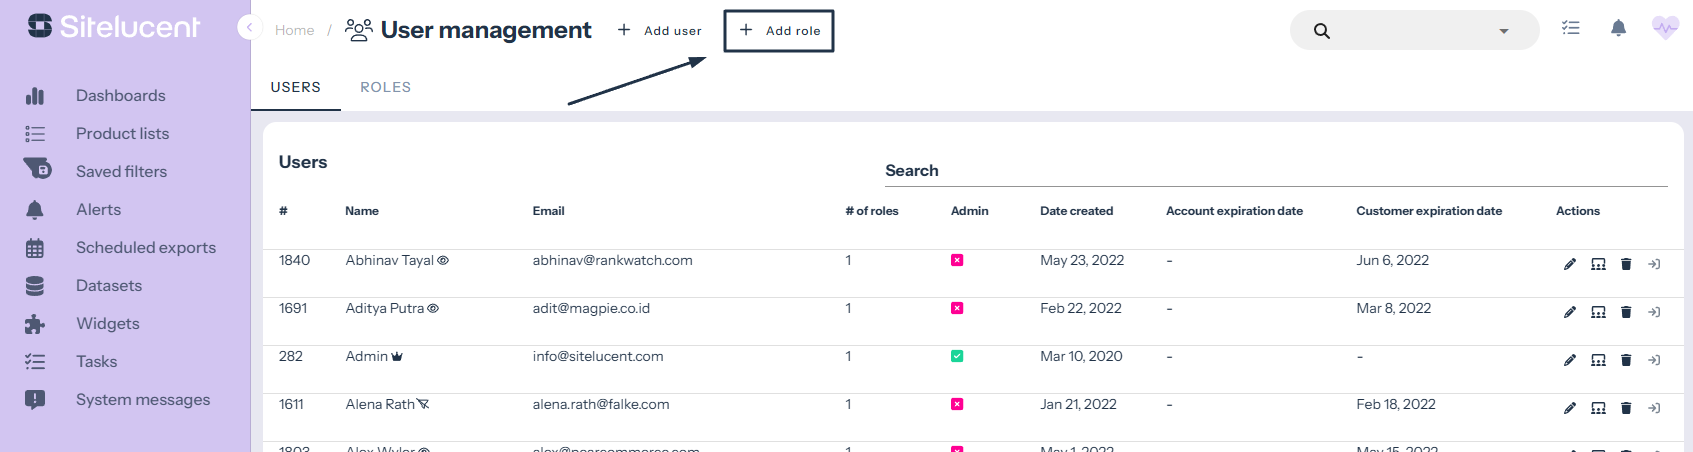Open Scheduled exports in sidebar menu

click(146, 248)
